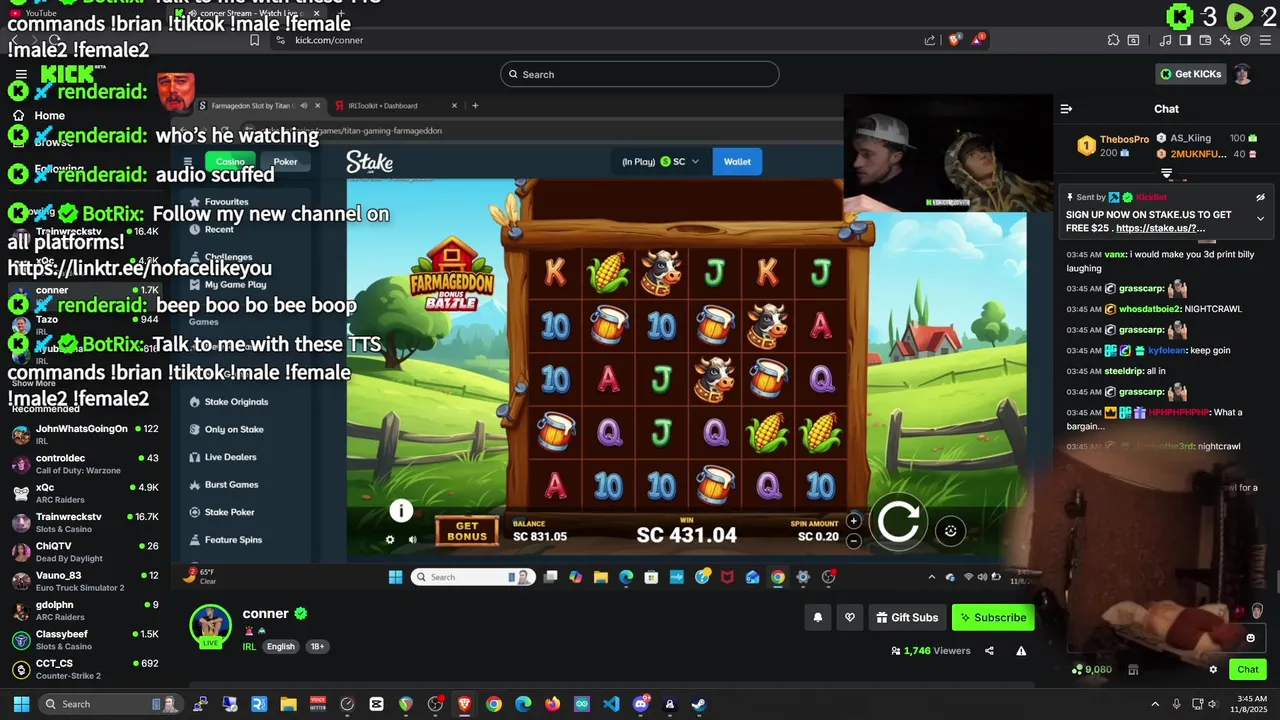Open Feature Spins in the sidebar
This screenshot has height=720, width=1280.
(x=233, y=540)
